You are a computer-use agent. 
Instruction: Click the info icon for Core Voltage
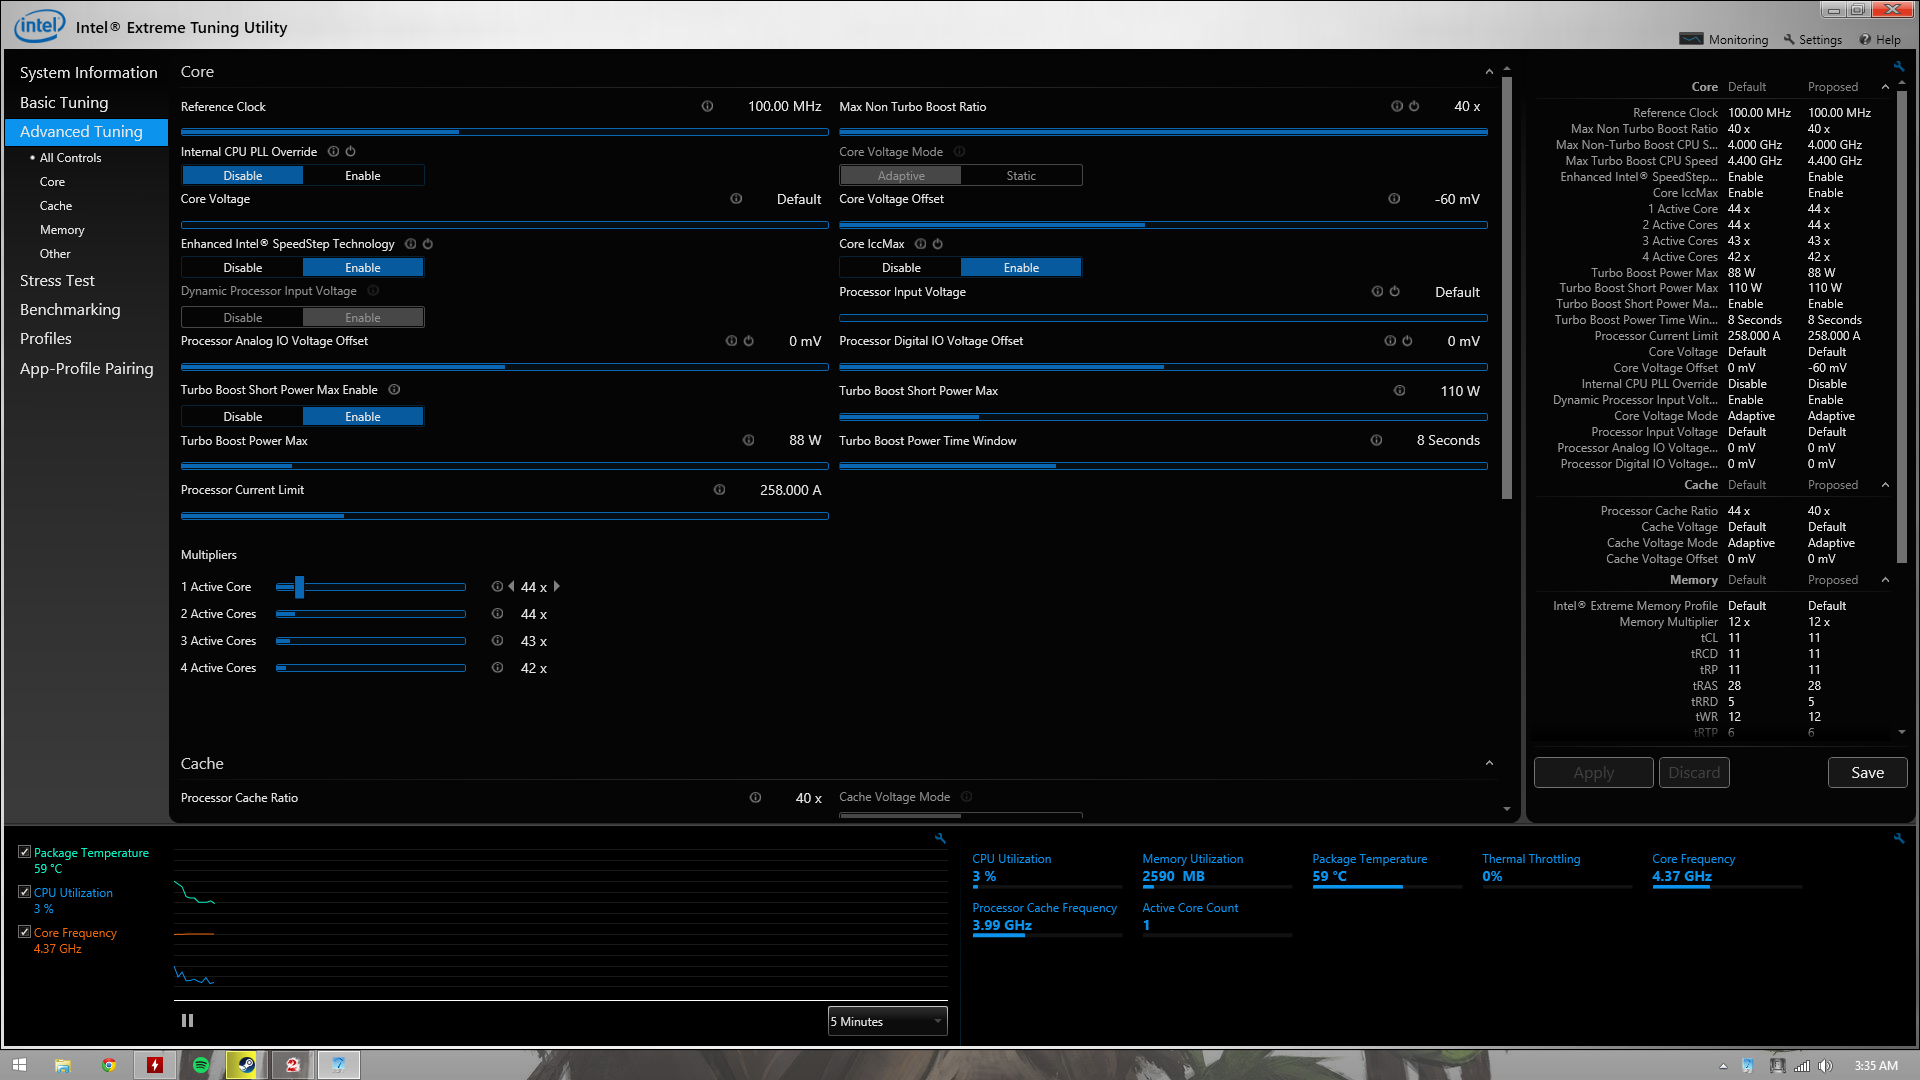click(x=736, y=199)
